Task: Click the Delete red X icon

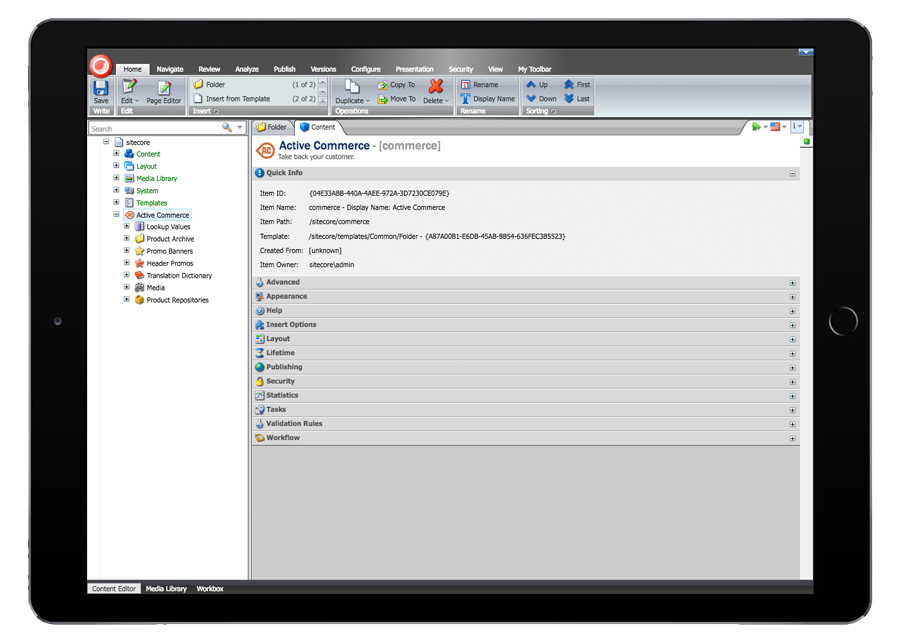Action: pos(436,87)
